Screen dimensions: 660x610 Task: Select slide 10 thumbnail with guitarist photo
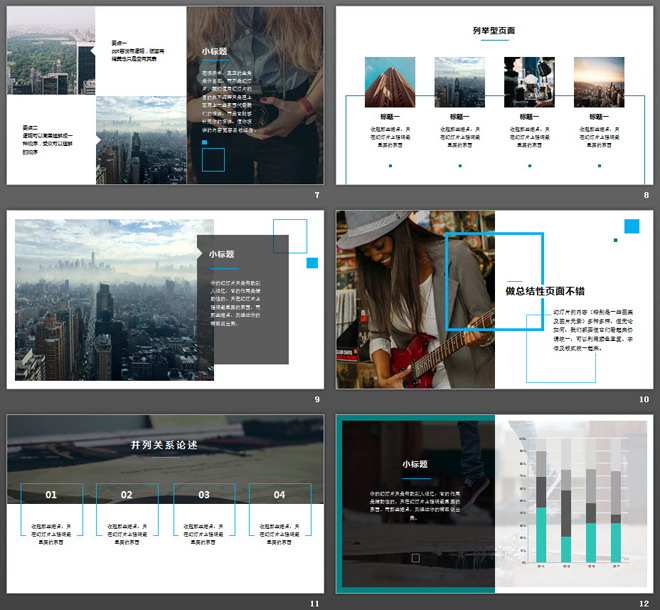[x=495, y=300]
